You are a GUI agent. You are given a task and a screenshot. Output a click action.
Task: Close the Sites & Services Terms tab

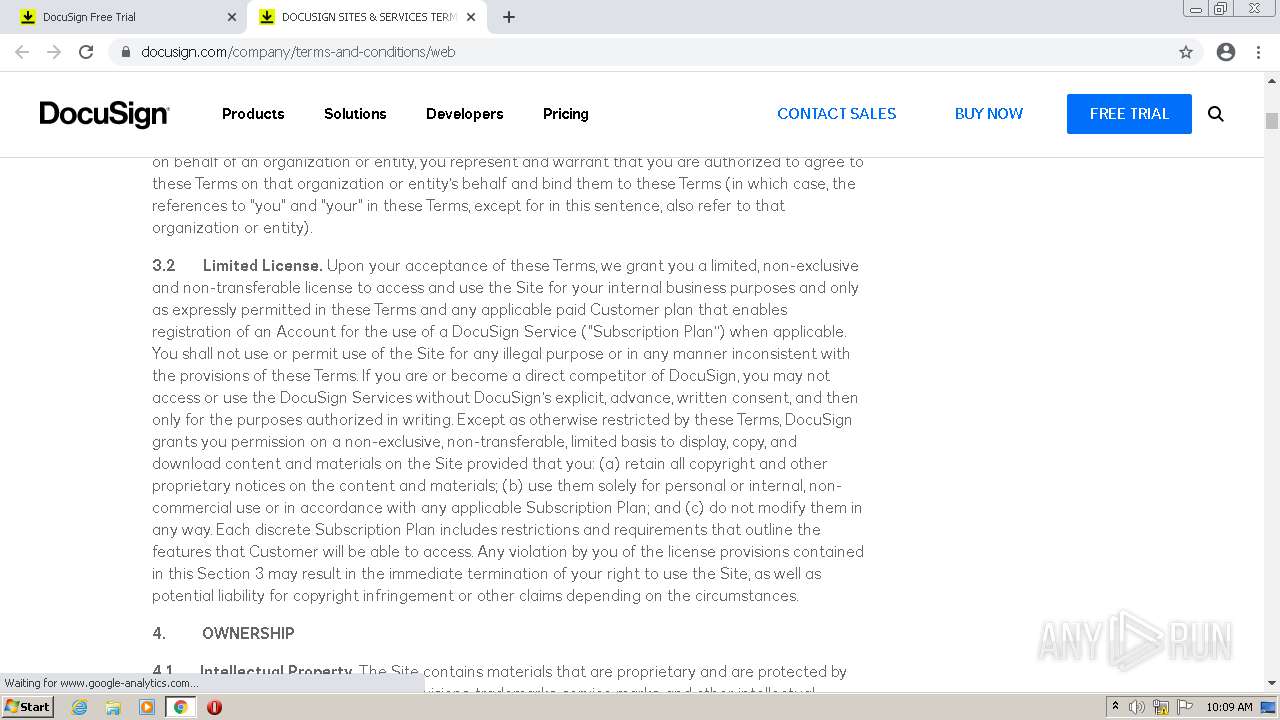pyautogui.click(x=471, y=17)
